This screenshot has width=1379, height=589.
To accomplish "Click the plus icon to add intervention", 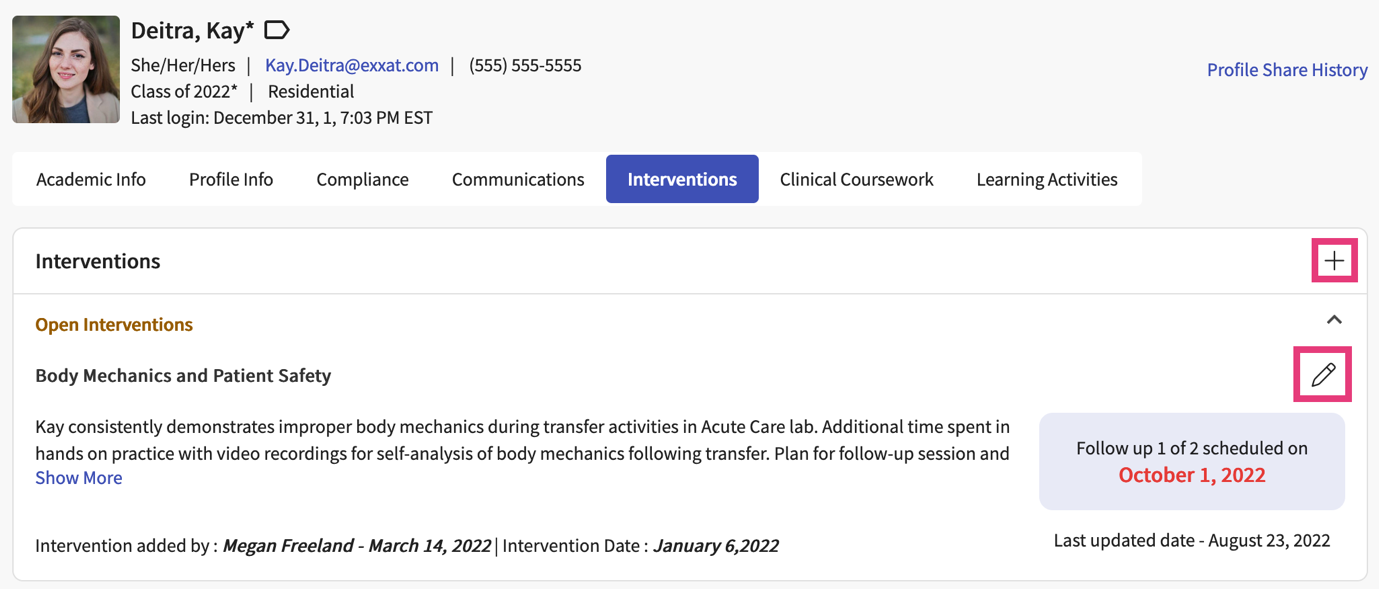I will (x=1334, y=261).
